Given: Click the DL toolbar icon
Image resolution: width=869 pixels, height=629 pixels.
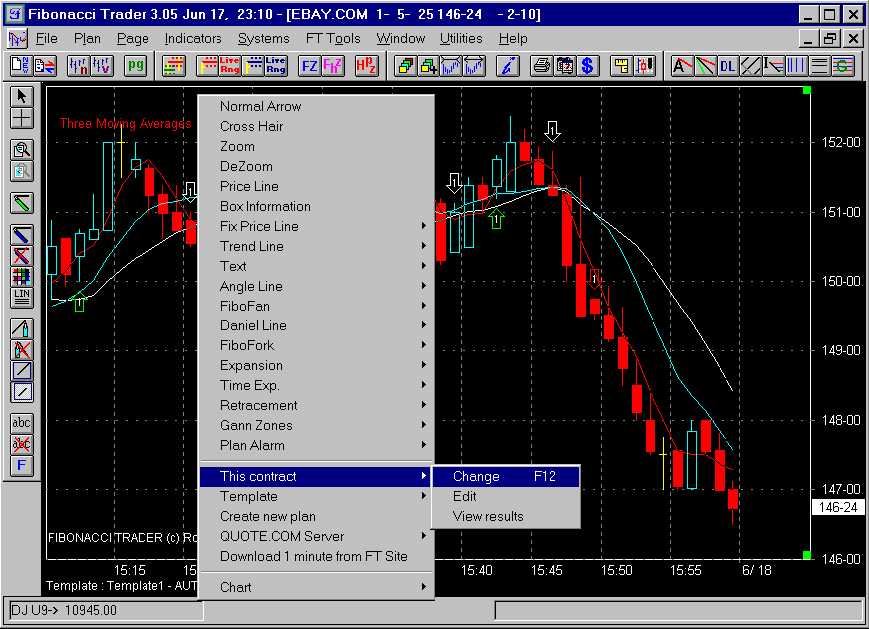Looking at the screenshot, I should coord(727,67).
